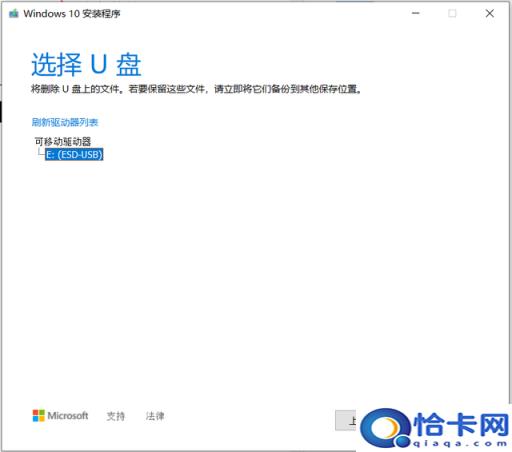Open the 支持 support link

pyautogui.click(x=116, y=416)
